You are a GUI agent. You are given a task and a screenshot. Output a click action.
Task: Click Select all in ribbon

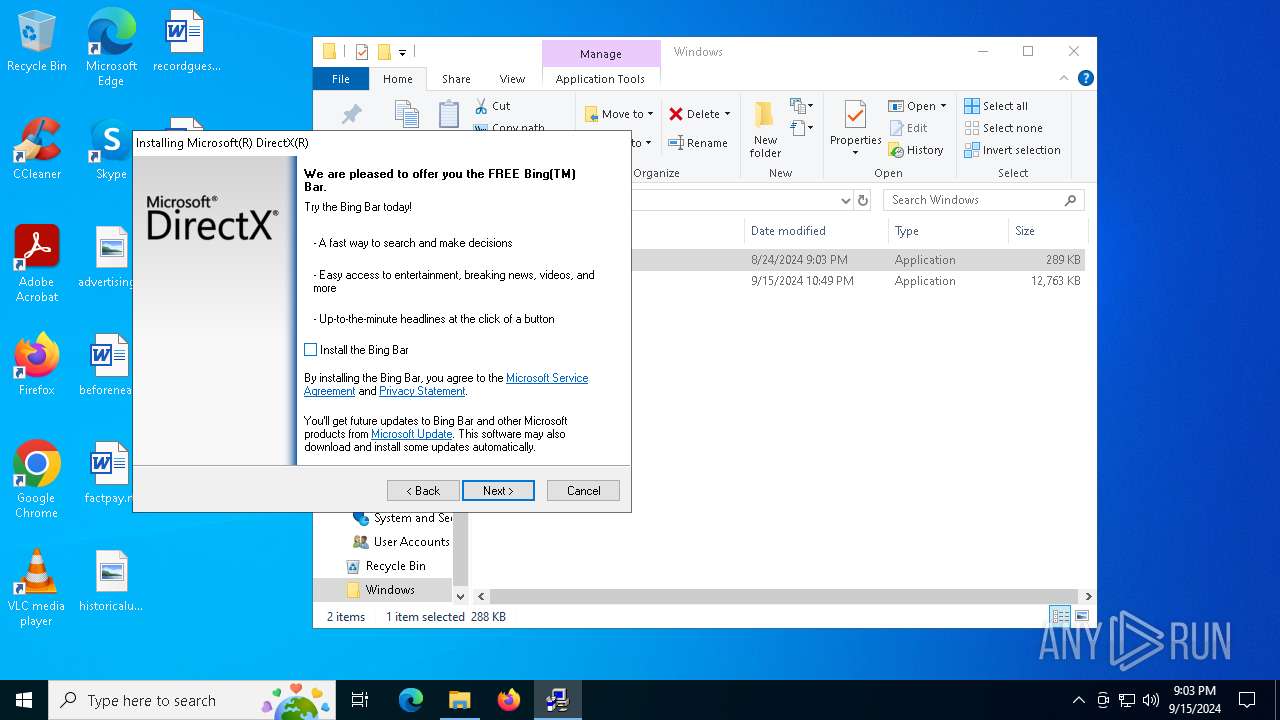pyautogui.click(x=996, y=106)
